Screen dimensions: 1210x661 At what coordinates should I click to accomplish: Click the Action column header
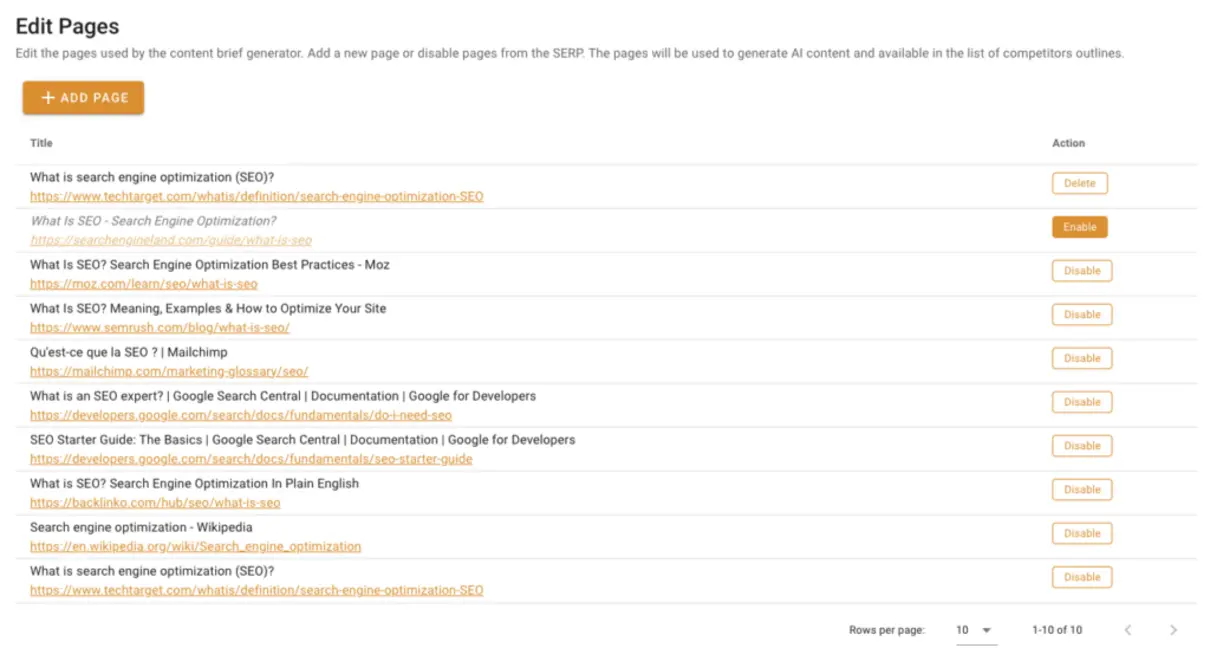[x=1068, y=143]
